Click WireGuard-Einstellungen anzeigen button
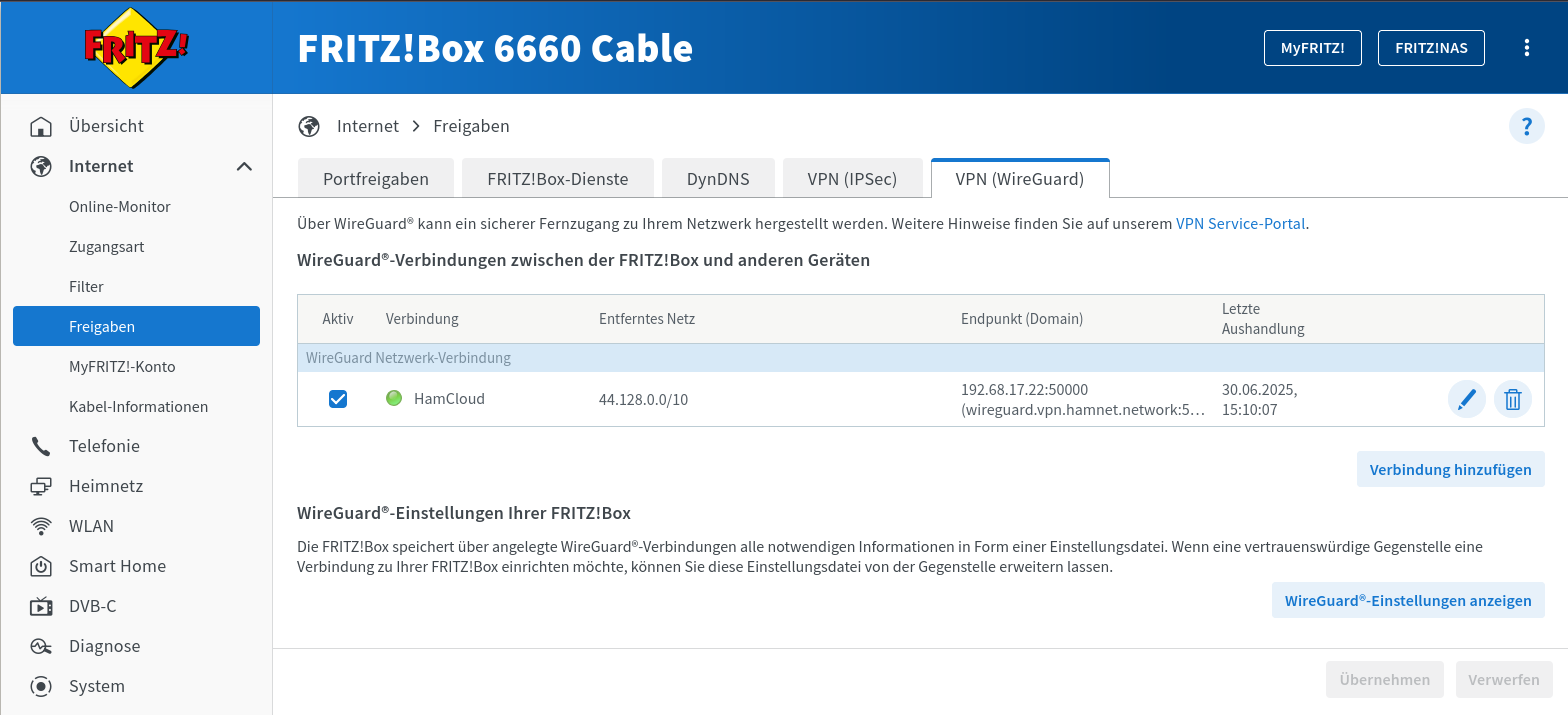This screenshot has height=715, width=1568. [x=1408, y=600]
